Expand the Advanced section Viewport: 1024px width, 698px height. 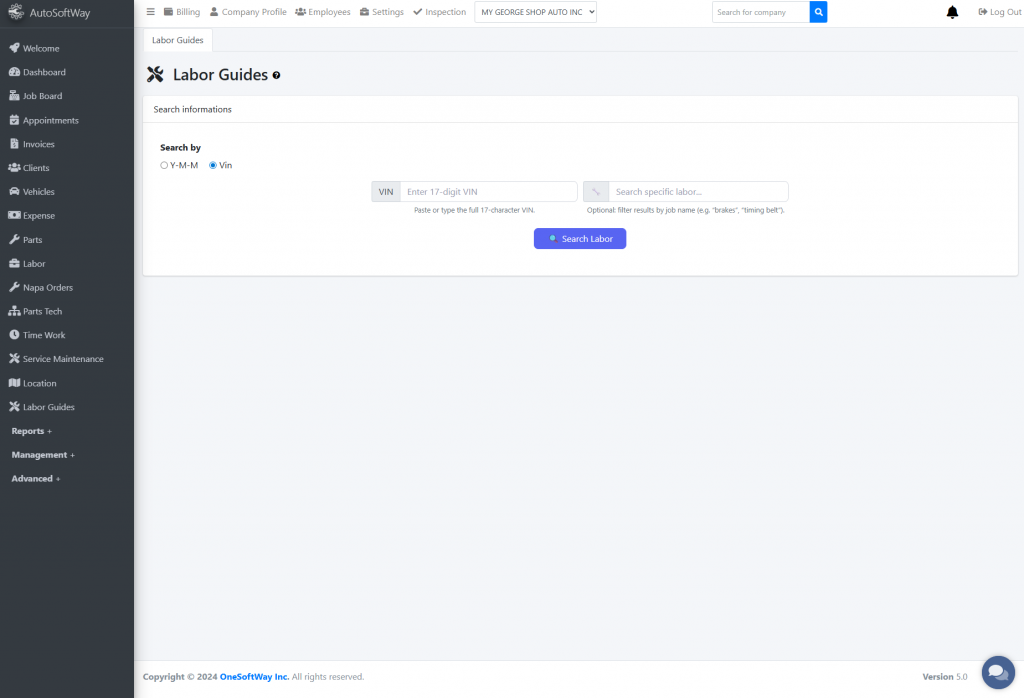pyautogui.click(x=35, y=479)
